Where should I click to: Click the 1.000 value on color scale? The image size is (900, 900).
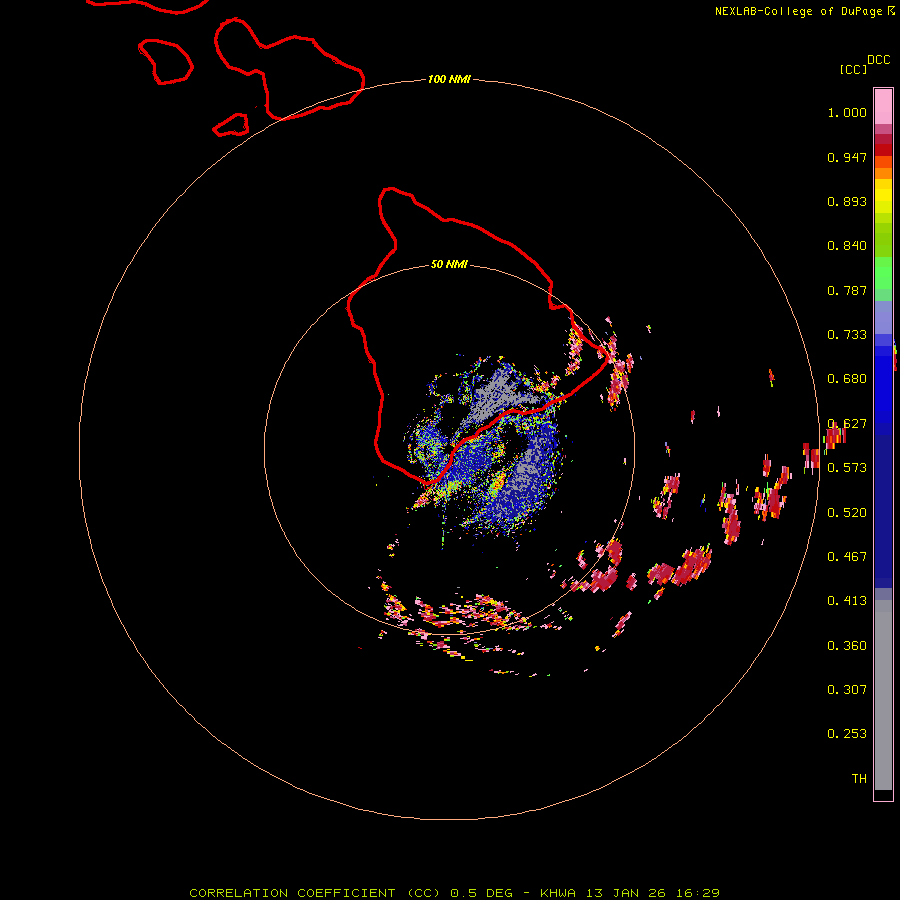pyautogui.click(x=847, y=112)
